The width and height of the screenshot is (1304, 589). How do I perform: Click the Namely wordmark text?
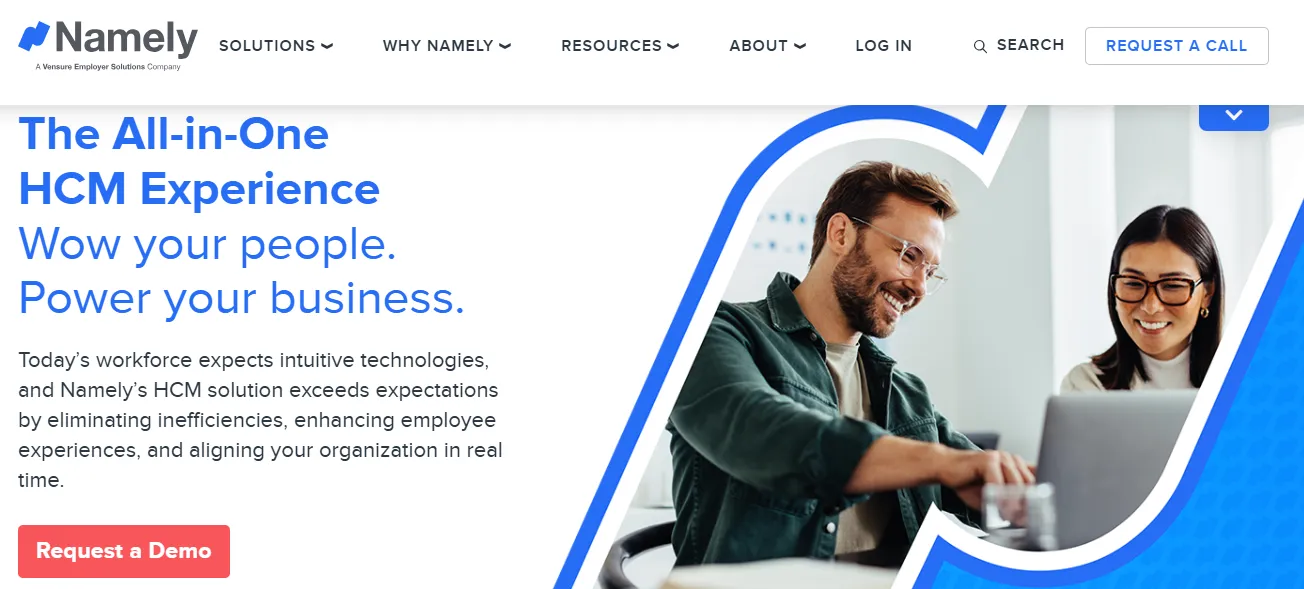tap(127, 38)
